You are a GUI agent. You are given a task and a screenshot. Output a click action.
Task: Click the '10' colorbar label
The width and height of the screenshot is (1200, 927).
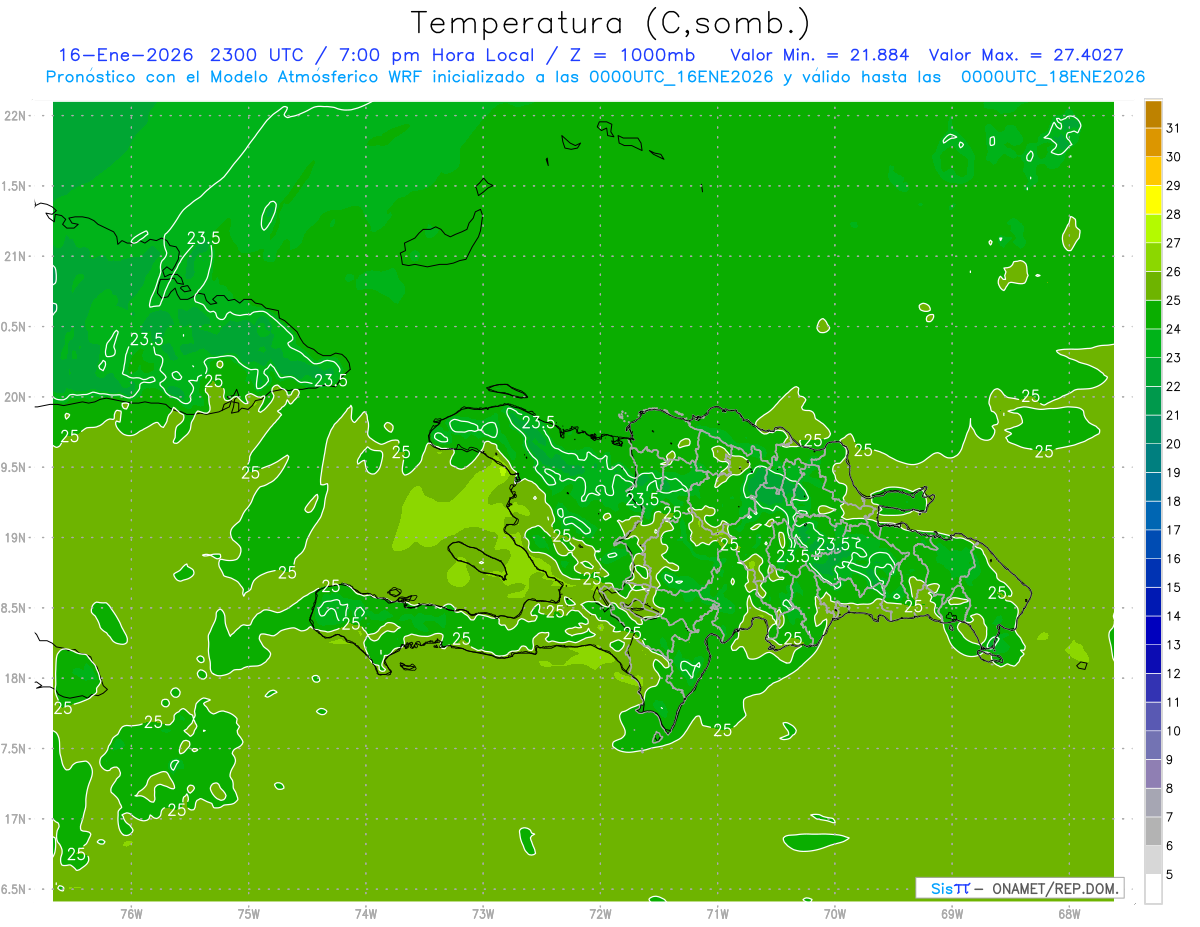pyautogui.click(x=1174, y=731)
